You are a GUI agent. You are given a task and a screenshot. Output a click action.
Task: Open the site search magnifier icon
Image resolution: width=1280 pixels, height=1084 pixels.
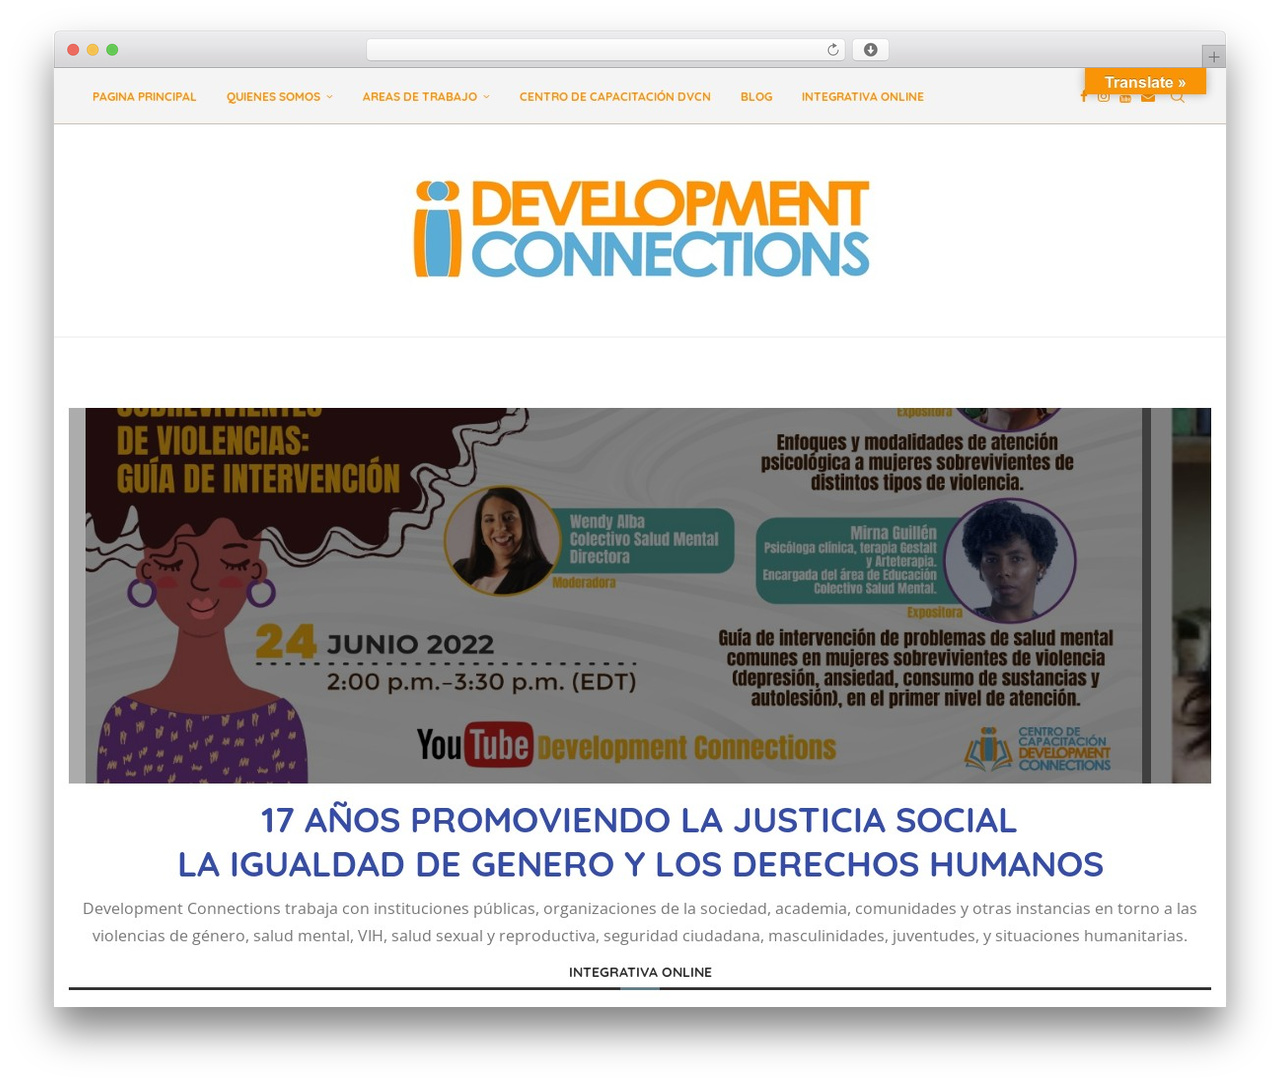[1177, 97]
